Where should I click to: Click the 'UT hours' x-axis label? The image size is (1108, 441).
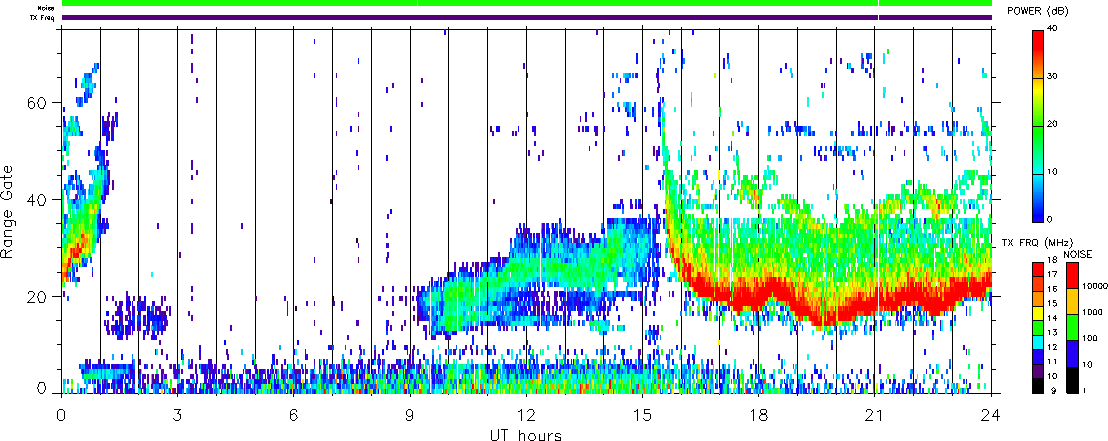(x=526, y=434)
